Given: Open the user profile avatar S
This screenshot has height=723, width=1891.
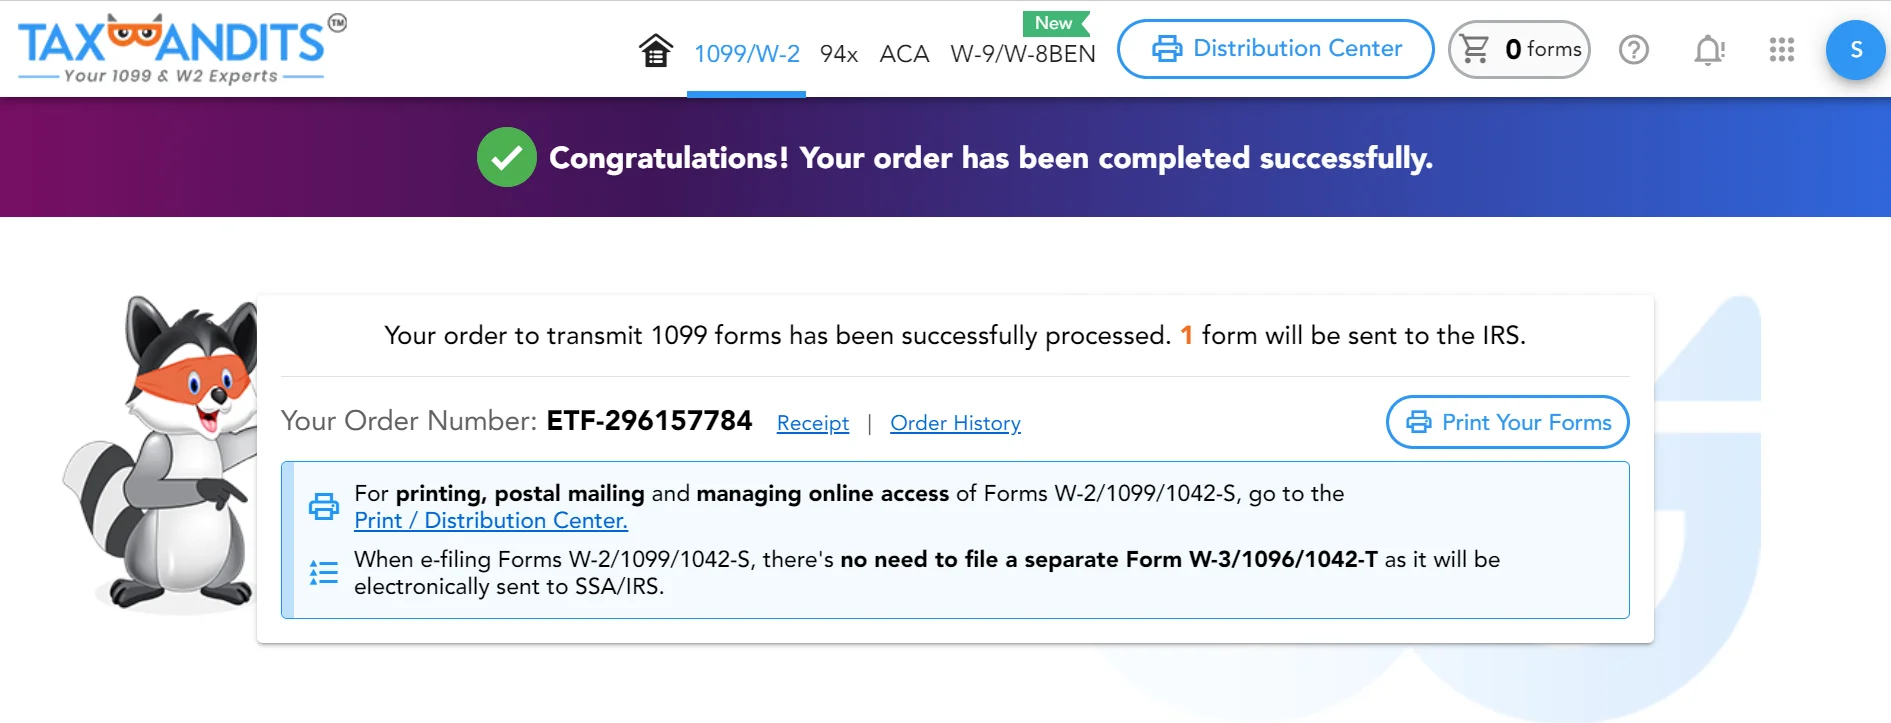Looking at the screenshot, I should [x=1855, y=49].
